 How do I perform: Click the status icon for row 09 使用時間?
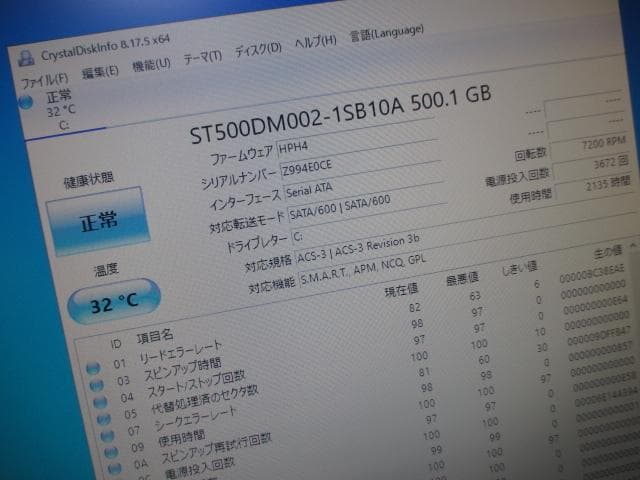pos(111,451)
